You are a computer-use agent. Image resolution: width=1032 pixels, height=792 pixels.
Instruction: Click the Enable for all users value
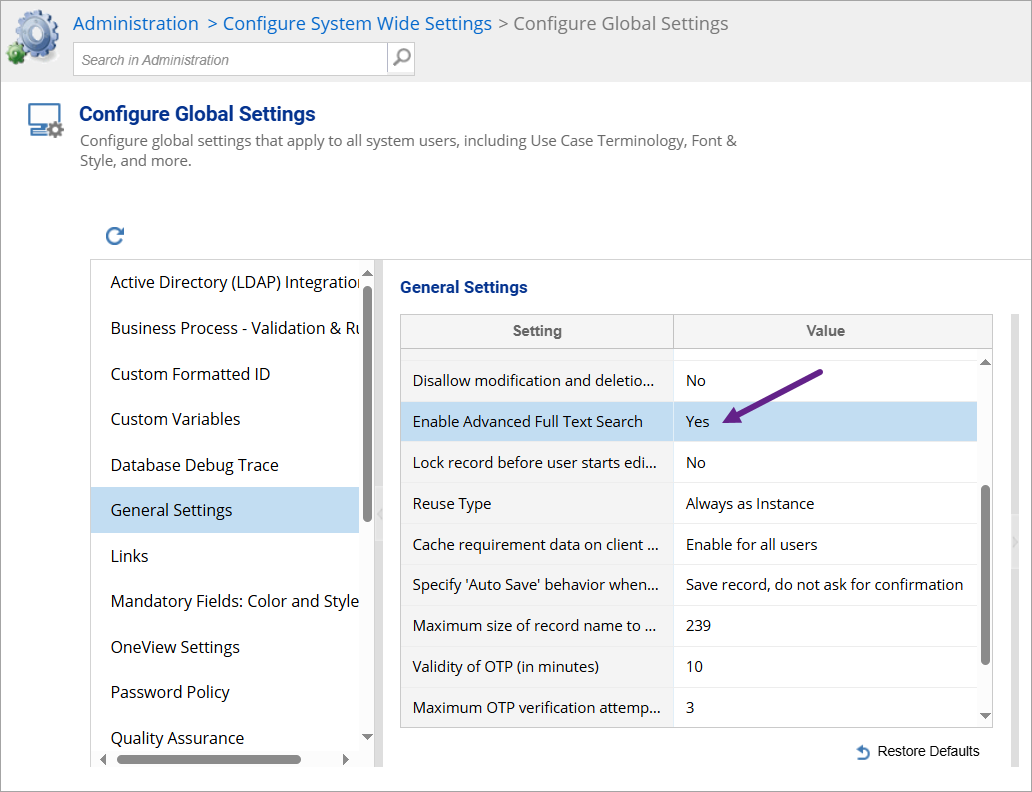pyautogui.click(x=752, y=544)
